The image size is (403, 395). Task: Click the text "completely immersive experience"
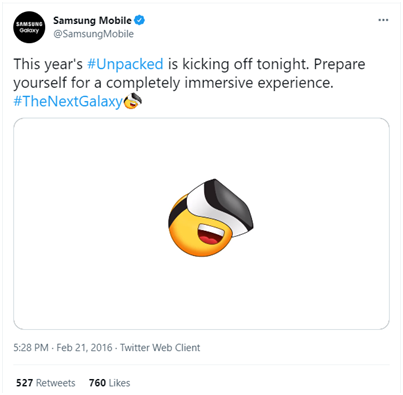coord(220,83)
